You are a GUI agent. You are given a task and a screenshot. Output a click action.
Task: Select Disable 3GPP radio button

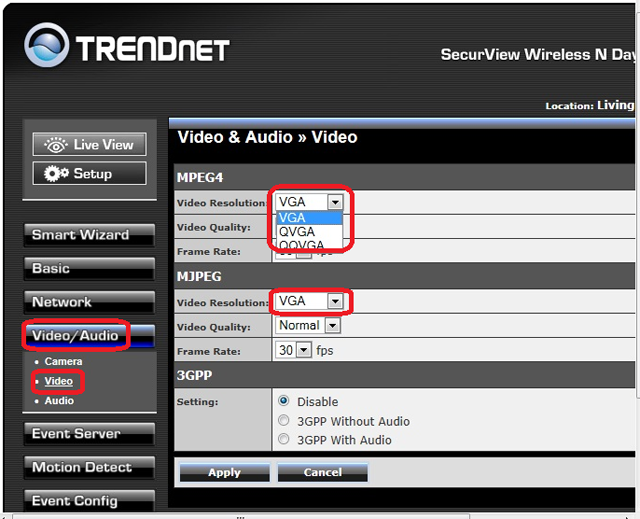pos(284,402)
